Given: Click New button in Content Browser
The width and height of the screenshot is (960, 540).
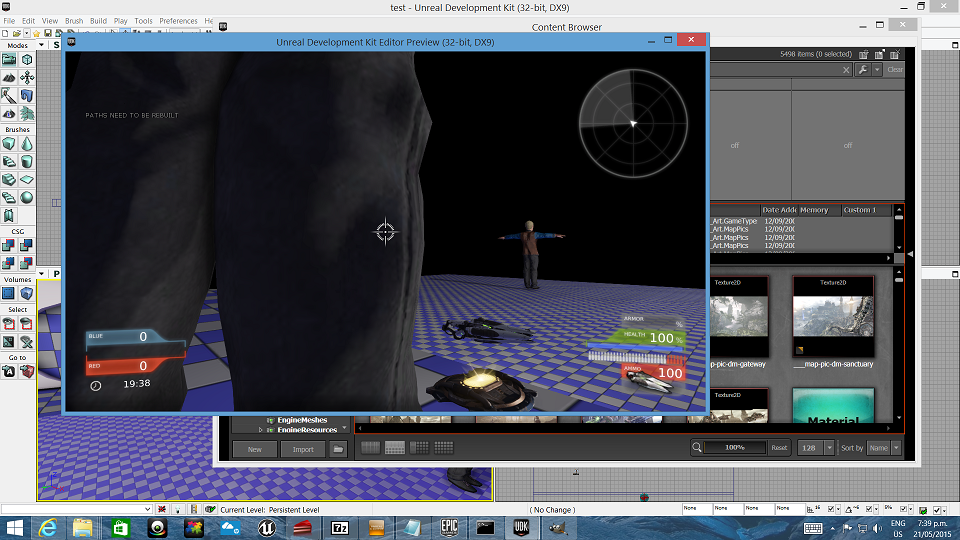Looking at the screenshot, I should pos(255,449).
